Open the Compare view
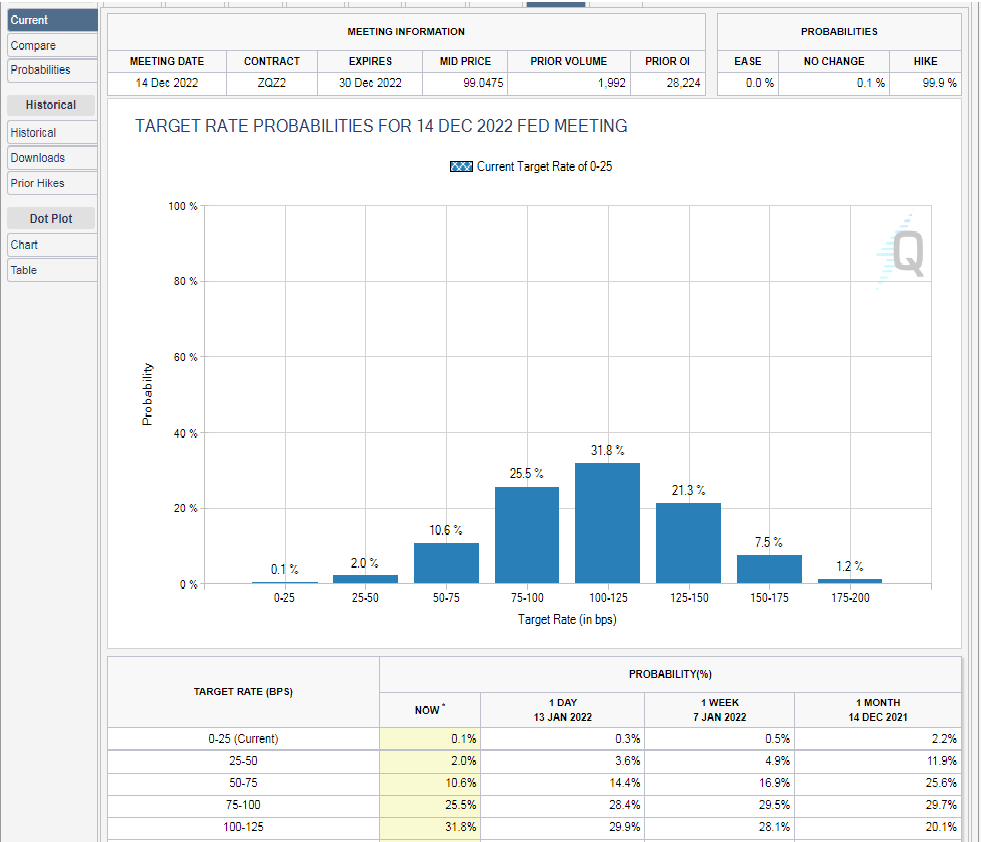The width and height of the screenshot is (981, 842). pyautogui.click(x=52, y=45)
